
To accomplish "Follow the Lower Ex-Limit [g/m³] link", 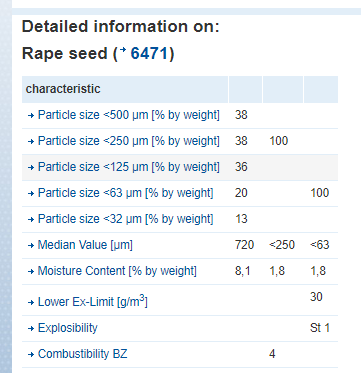I will [x=93, y=302].
